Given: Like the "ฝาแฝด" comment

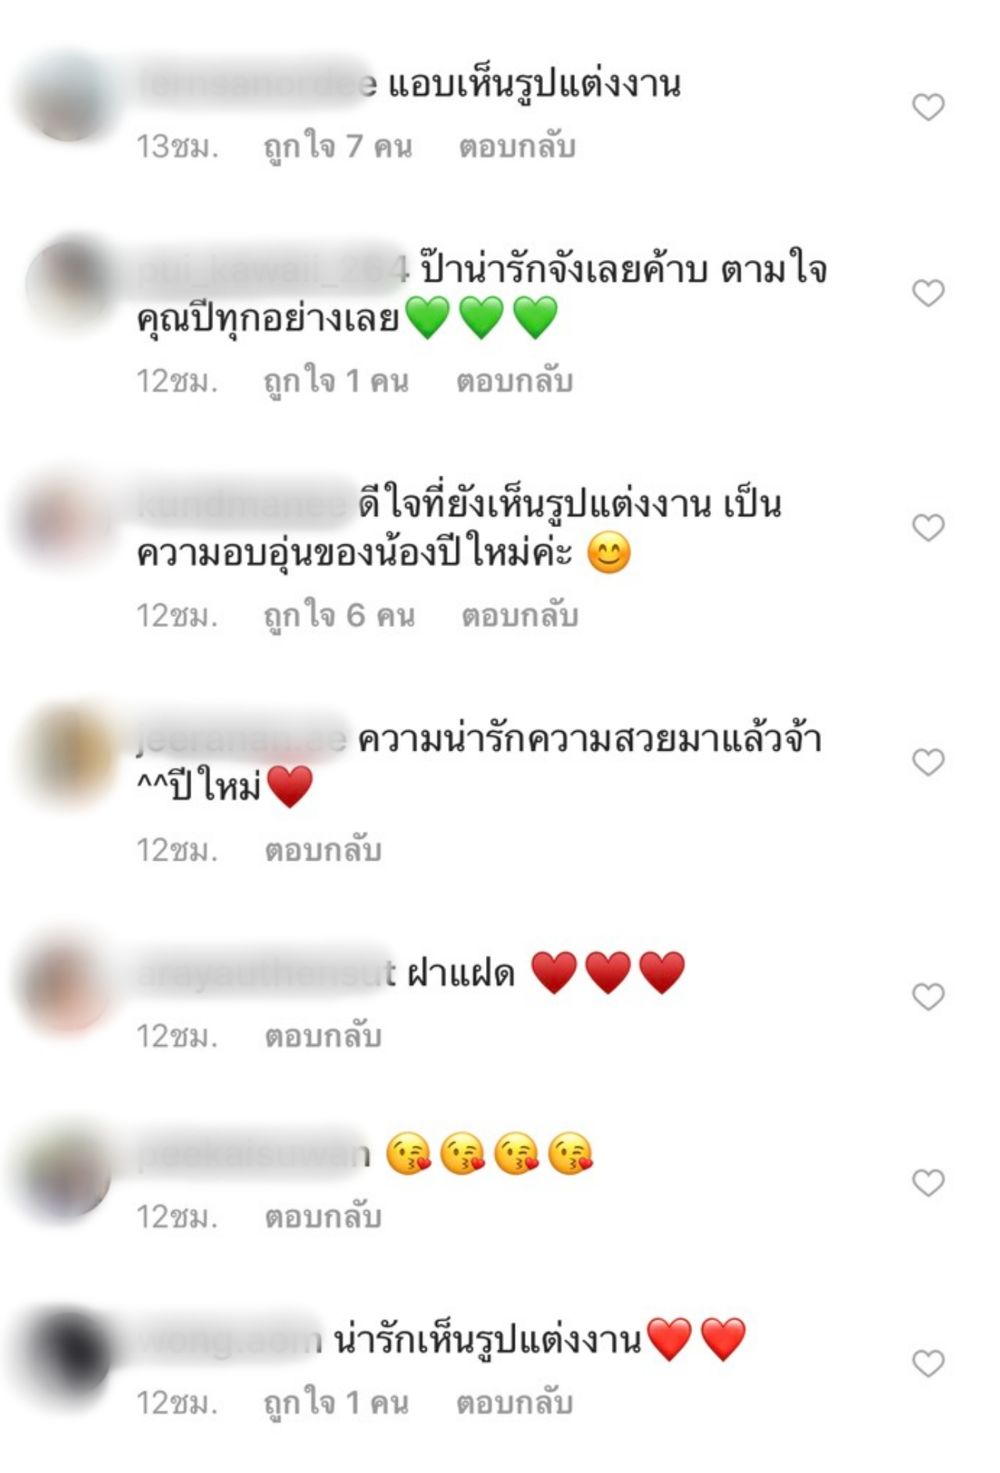Looking at the screenshot, I should [928, 996].
